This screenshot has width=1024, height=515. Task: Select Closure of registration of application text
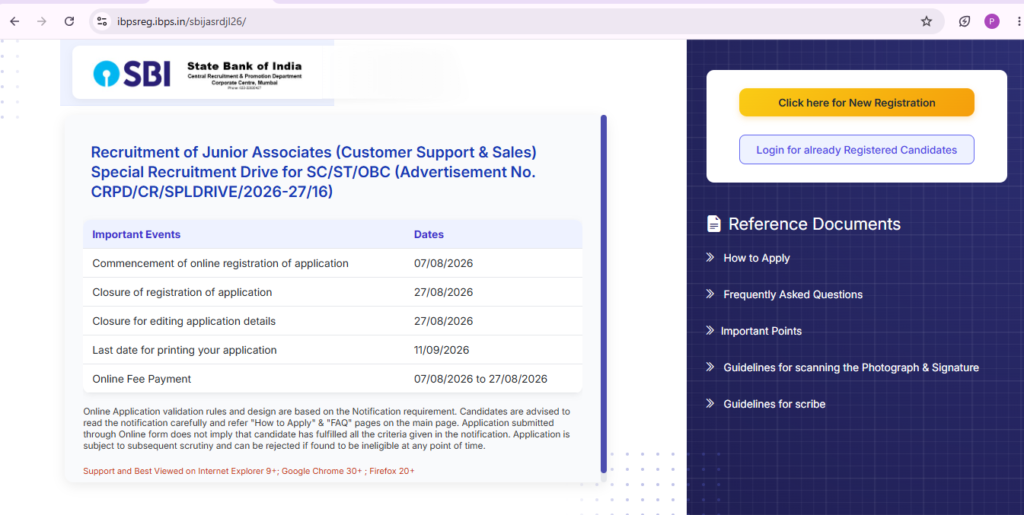182,292
